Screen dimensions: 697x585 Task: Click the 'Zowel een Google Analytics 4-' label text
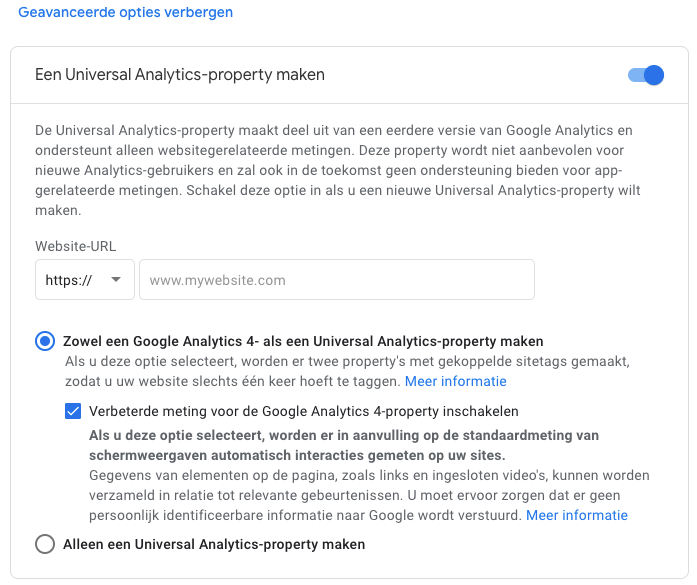click(x=303, y=341)
